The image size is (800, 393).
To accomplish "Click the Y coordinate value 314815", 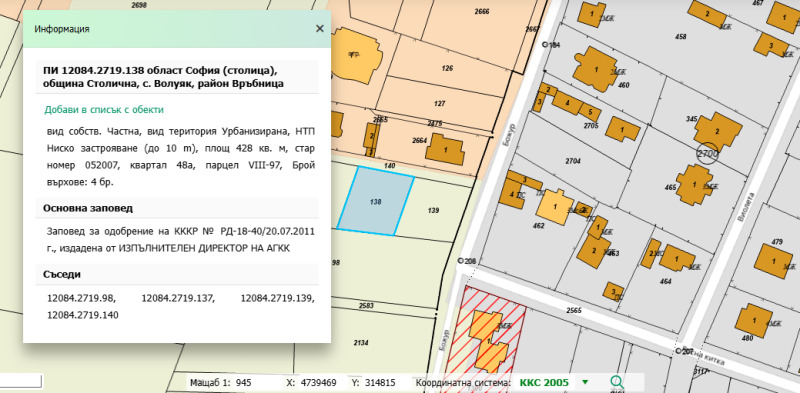I will [380, 383].
